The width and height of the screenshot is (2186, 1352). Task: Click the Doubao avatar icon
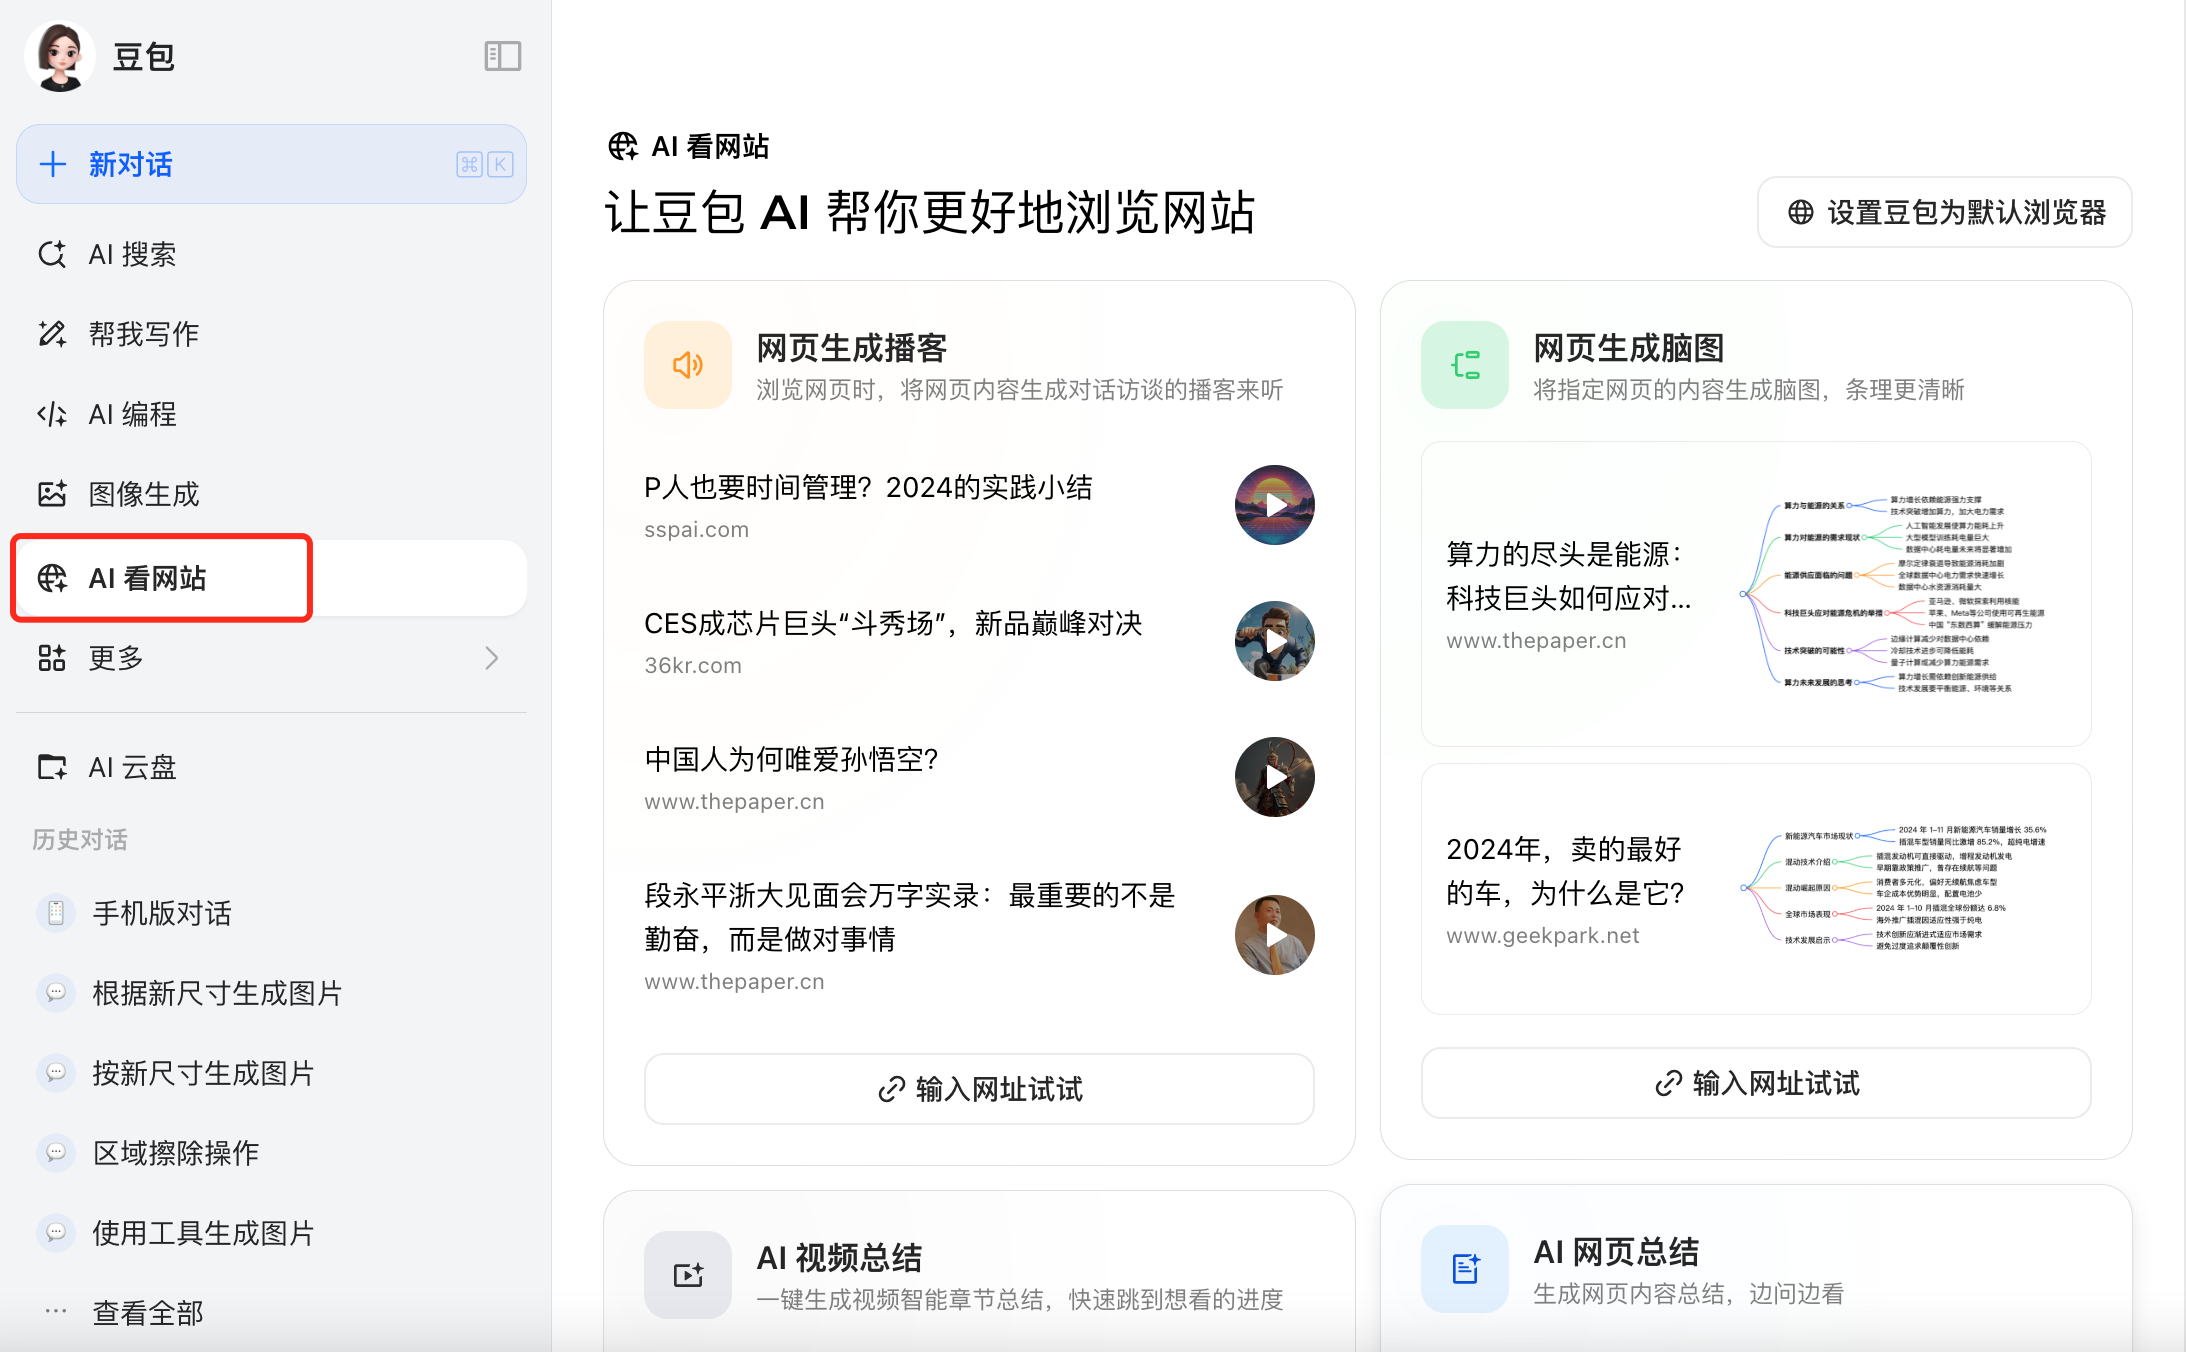pyautogui.click(x=60, y=57)
